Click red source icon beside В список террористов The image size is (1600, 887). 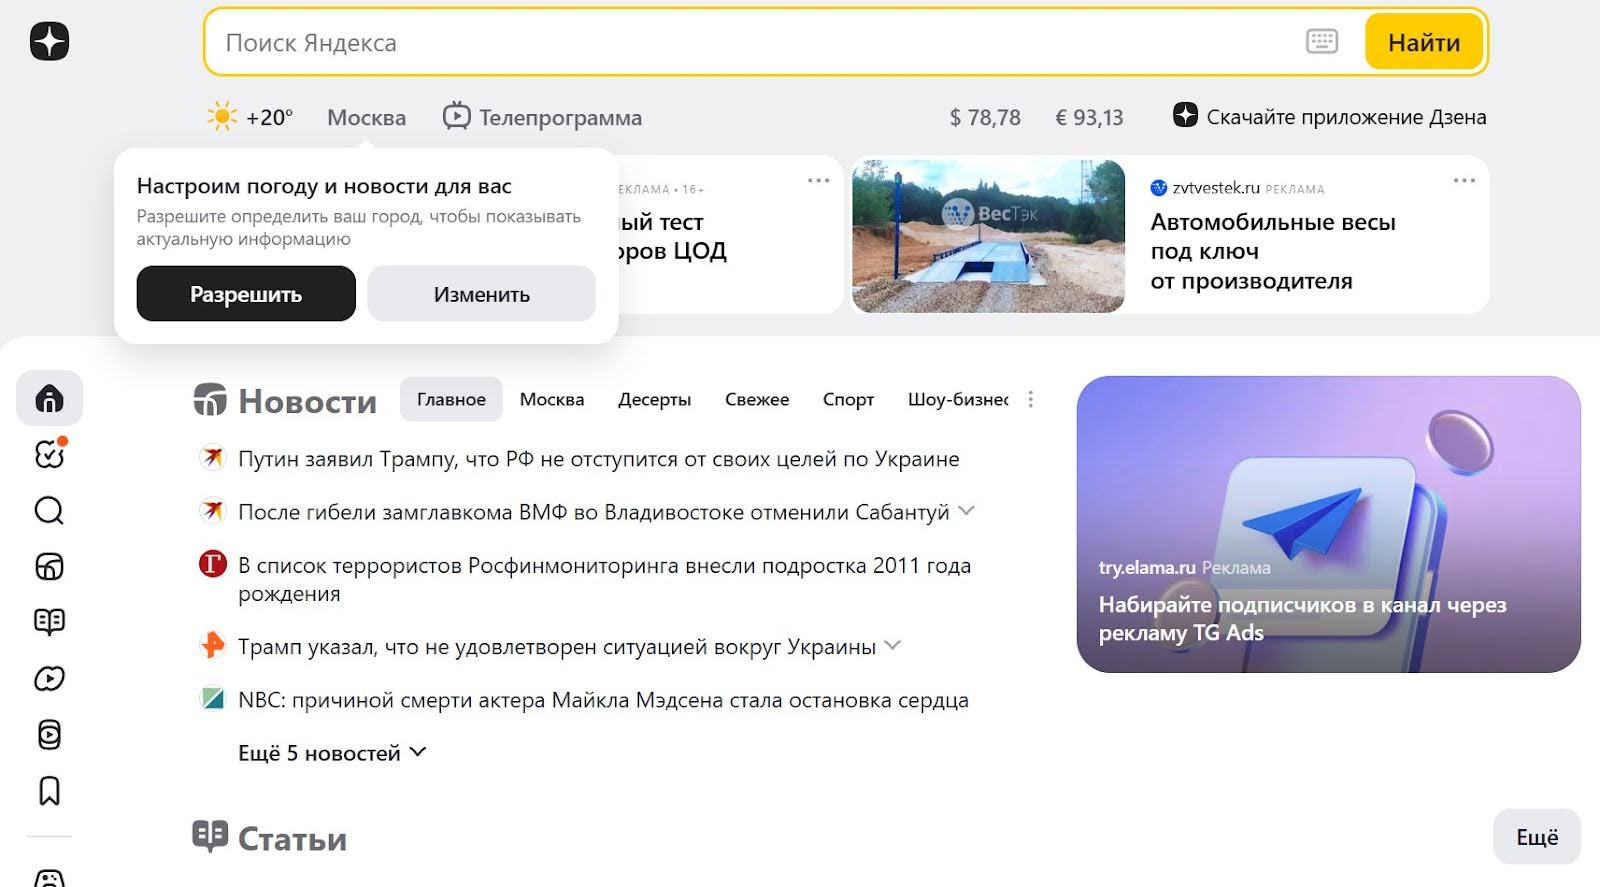[x=212, y=564]
